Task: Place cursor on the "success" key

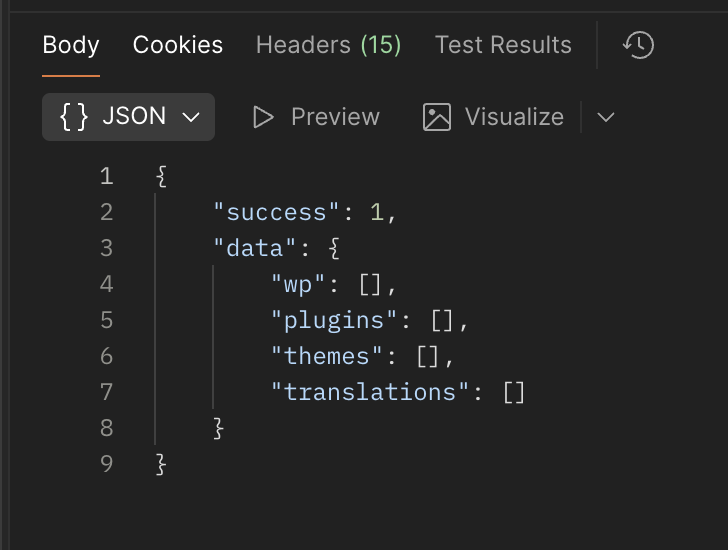Action: (277, 212)
